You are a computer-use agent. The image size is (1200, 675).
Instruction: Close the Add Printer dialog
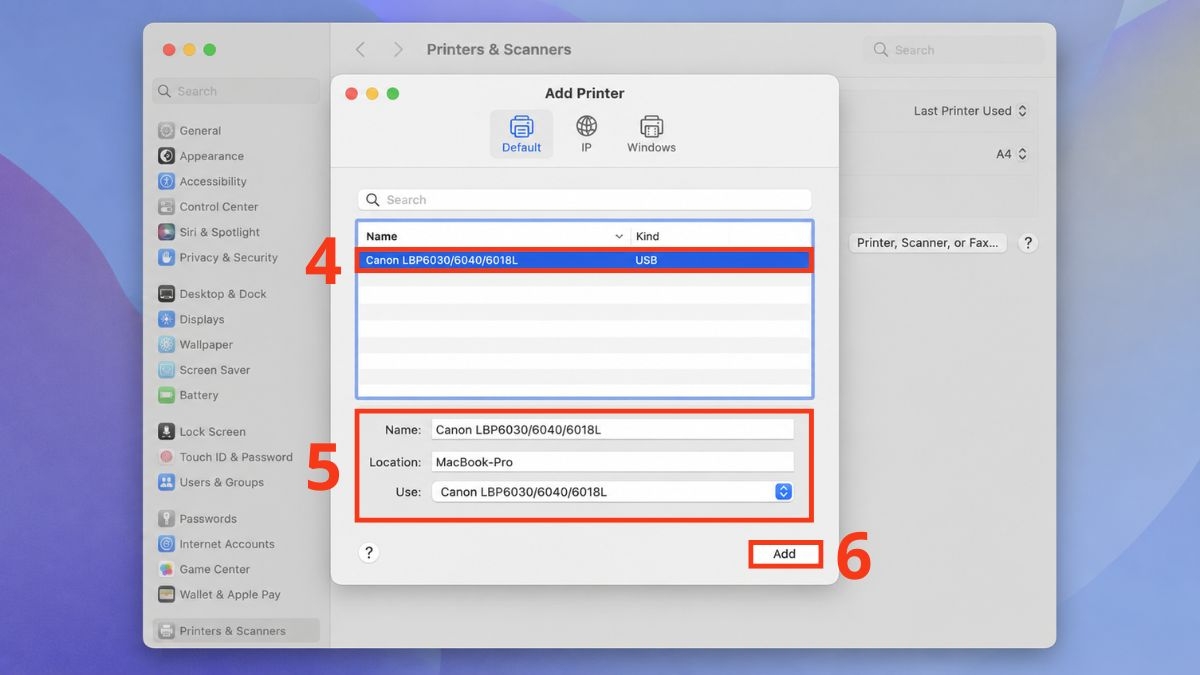tap(351, 93)
